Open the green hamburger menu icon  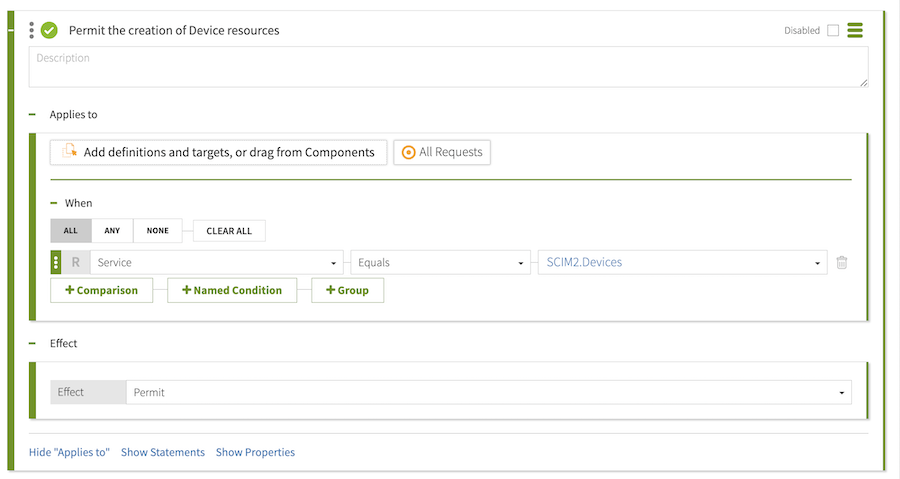(855, 30)
